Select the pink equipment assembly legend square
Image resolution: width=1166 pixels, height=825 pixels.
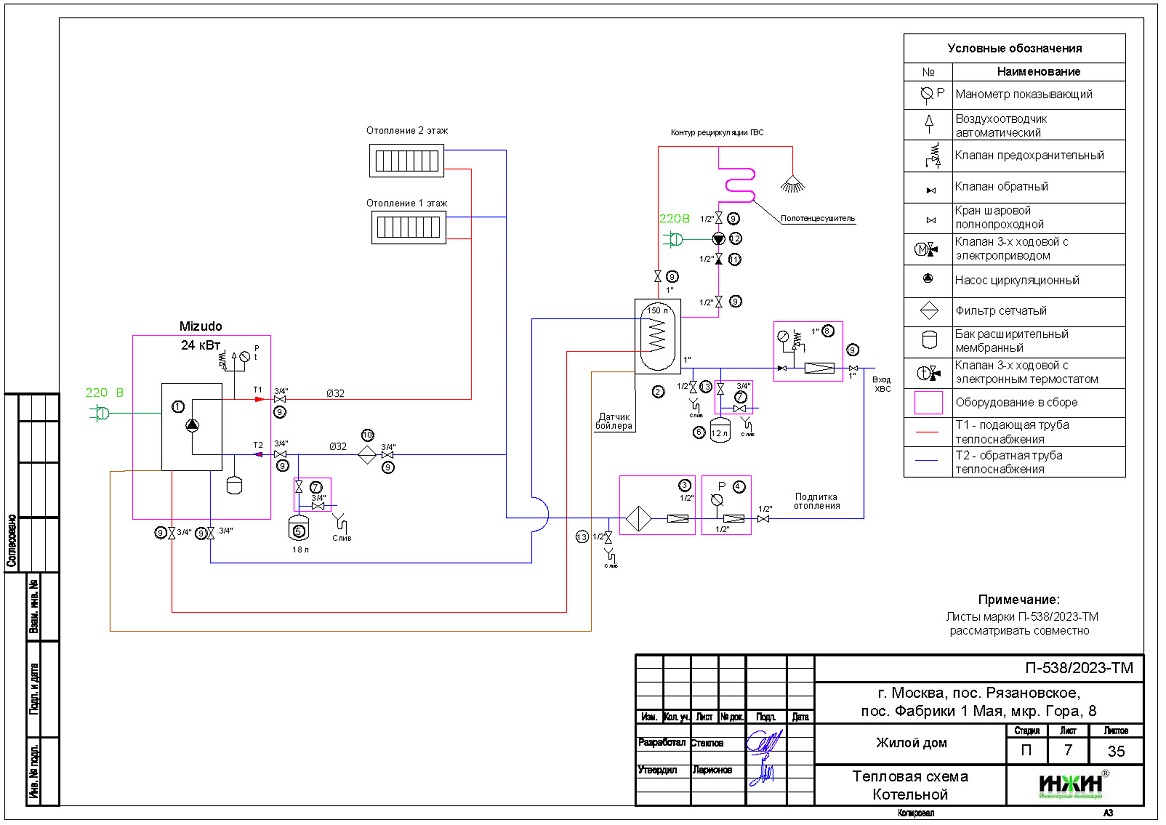[928, 402]
